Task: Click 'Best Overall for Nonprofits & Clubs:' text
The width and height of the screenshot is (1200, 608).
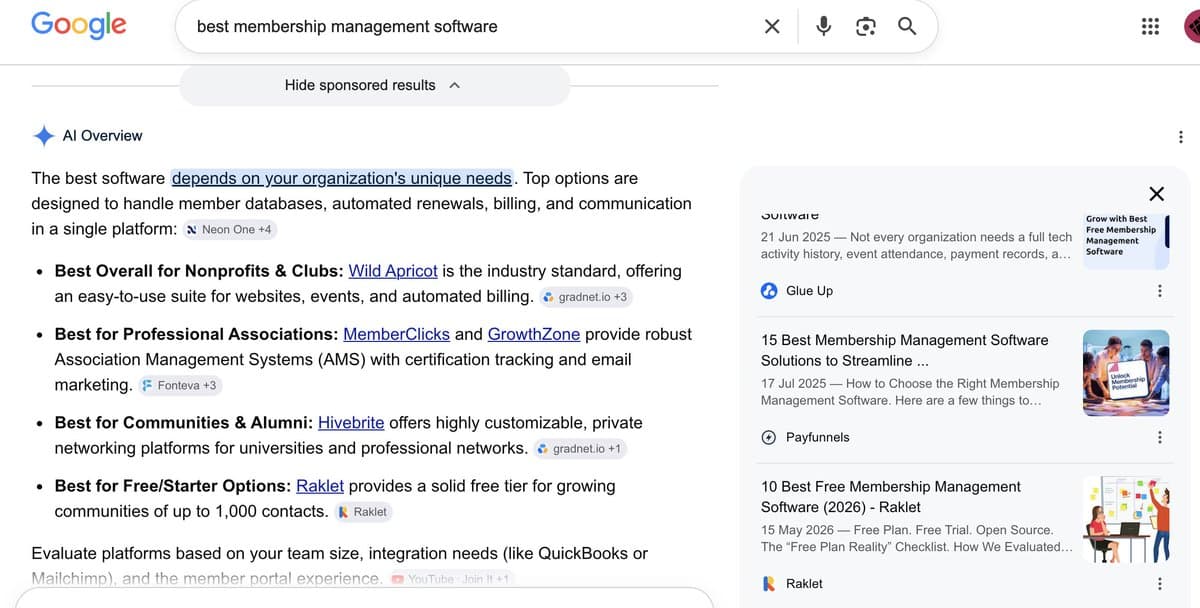Action: [x=199, y=271]
